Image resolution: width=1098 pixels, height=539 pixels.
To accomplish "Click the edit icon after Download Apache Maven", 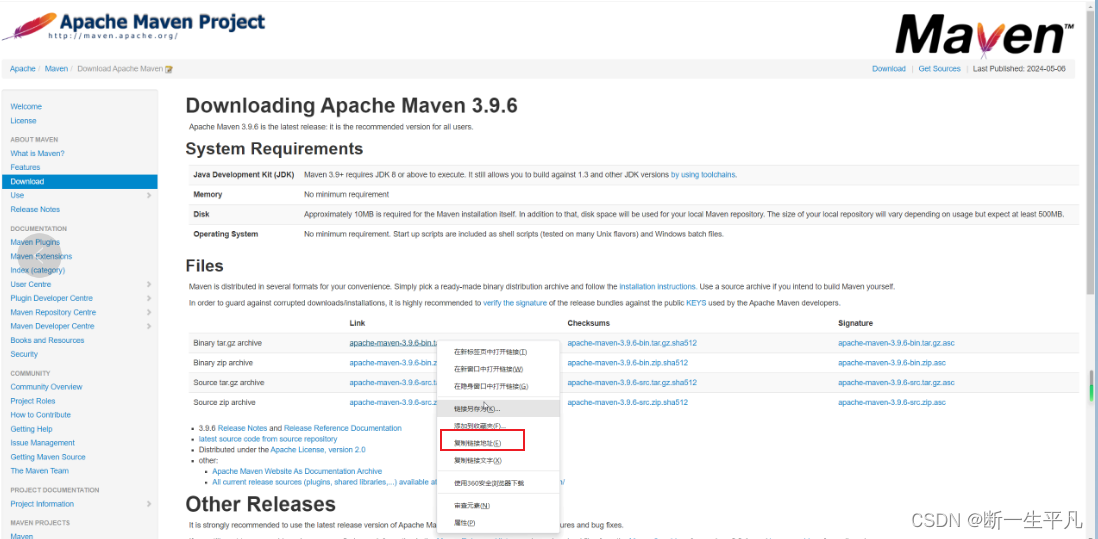I will 169,69.
